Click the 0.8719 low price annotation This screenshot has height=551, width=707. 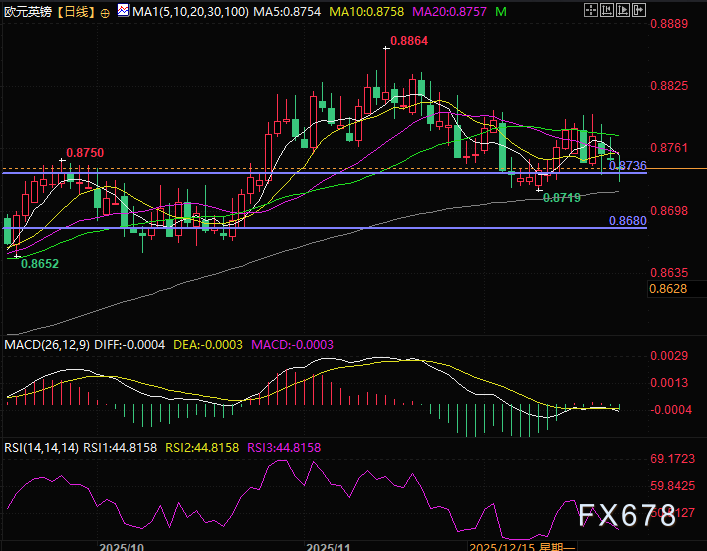pyautogui.click(x=561, y=198)
